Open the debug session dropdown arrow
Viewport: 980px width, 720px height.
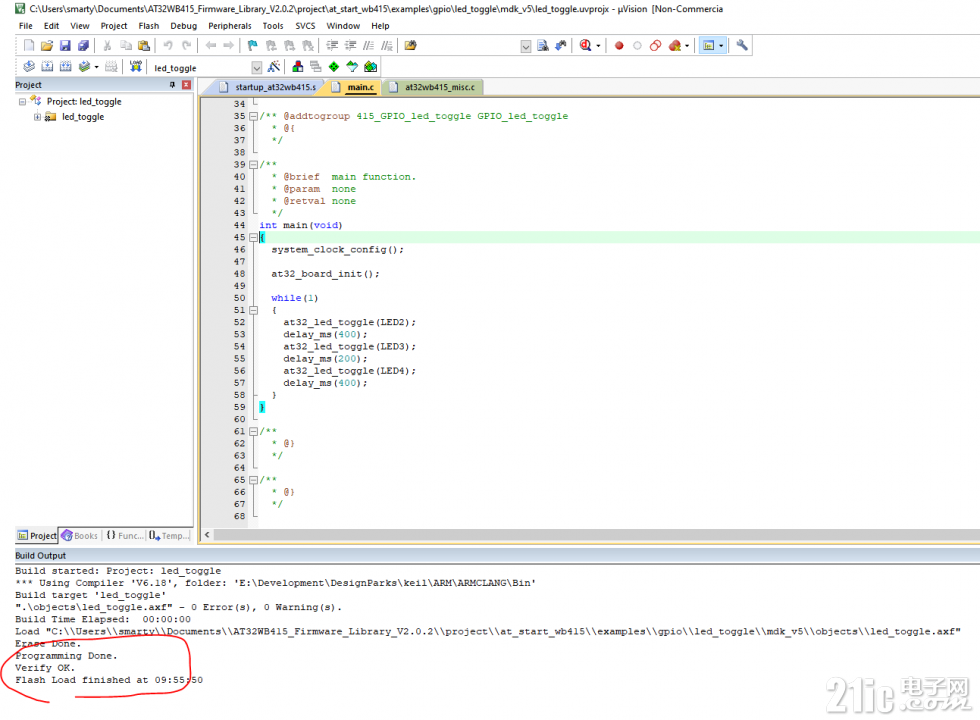point(598,46)
